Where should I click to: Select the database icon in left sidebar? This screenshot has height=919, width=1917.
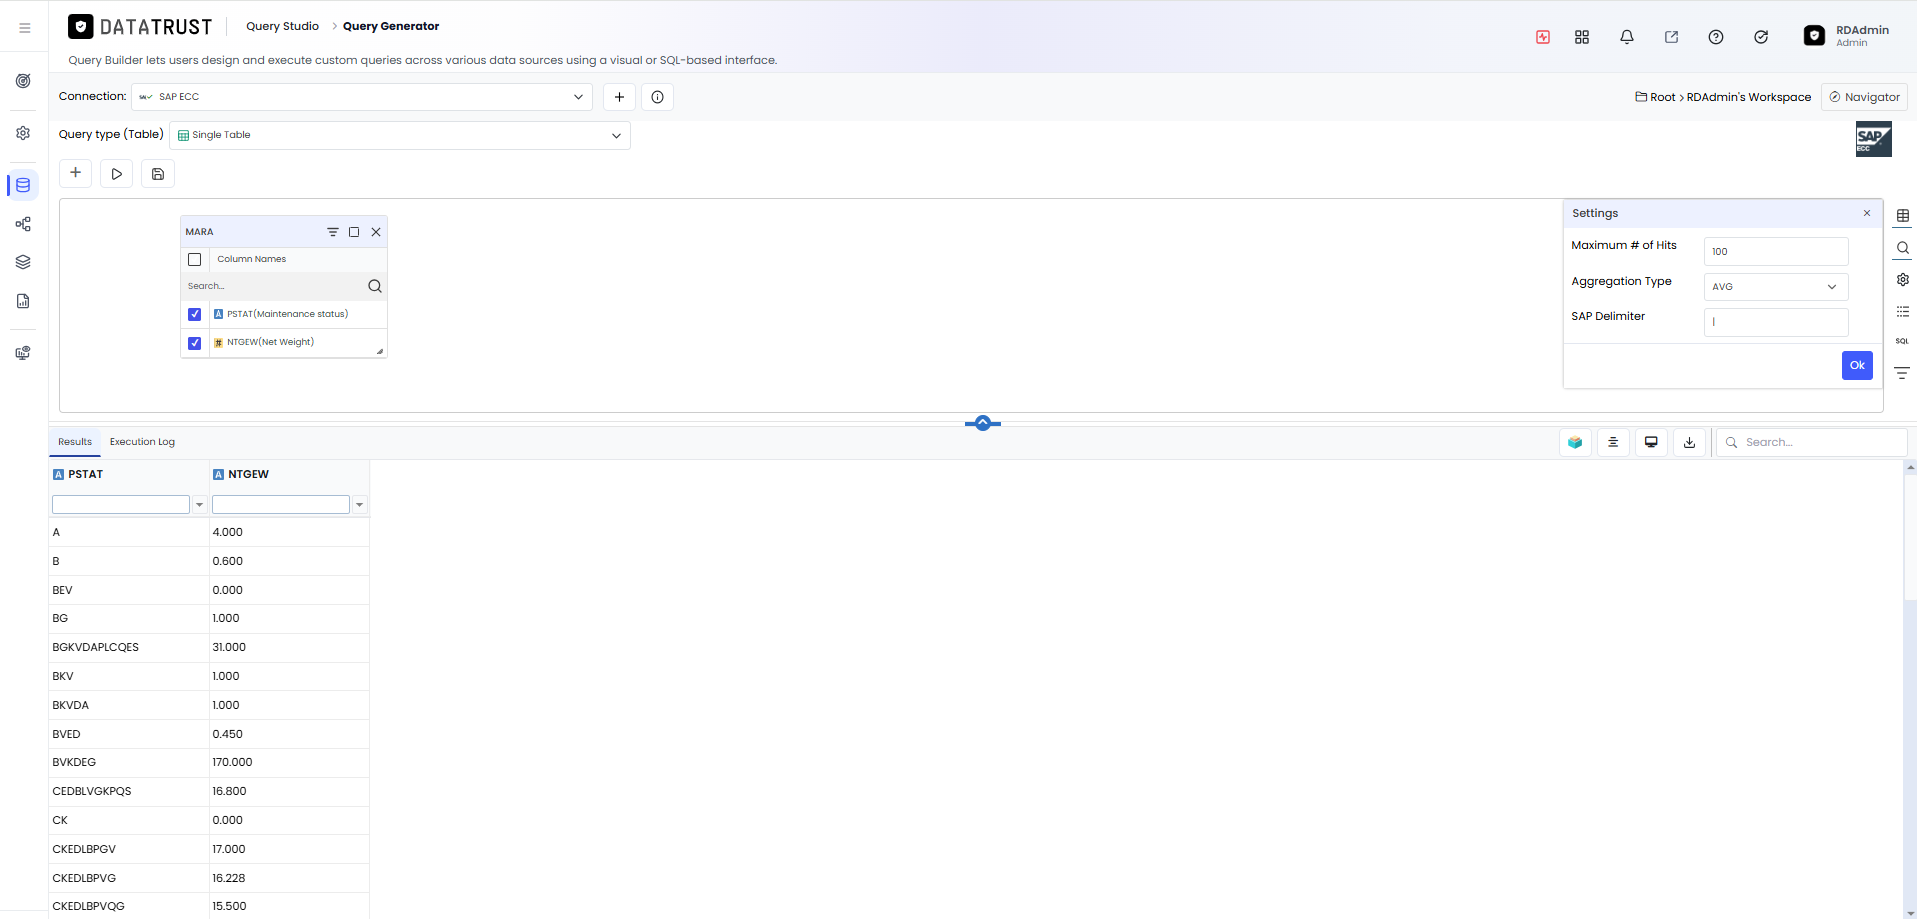23,185
